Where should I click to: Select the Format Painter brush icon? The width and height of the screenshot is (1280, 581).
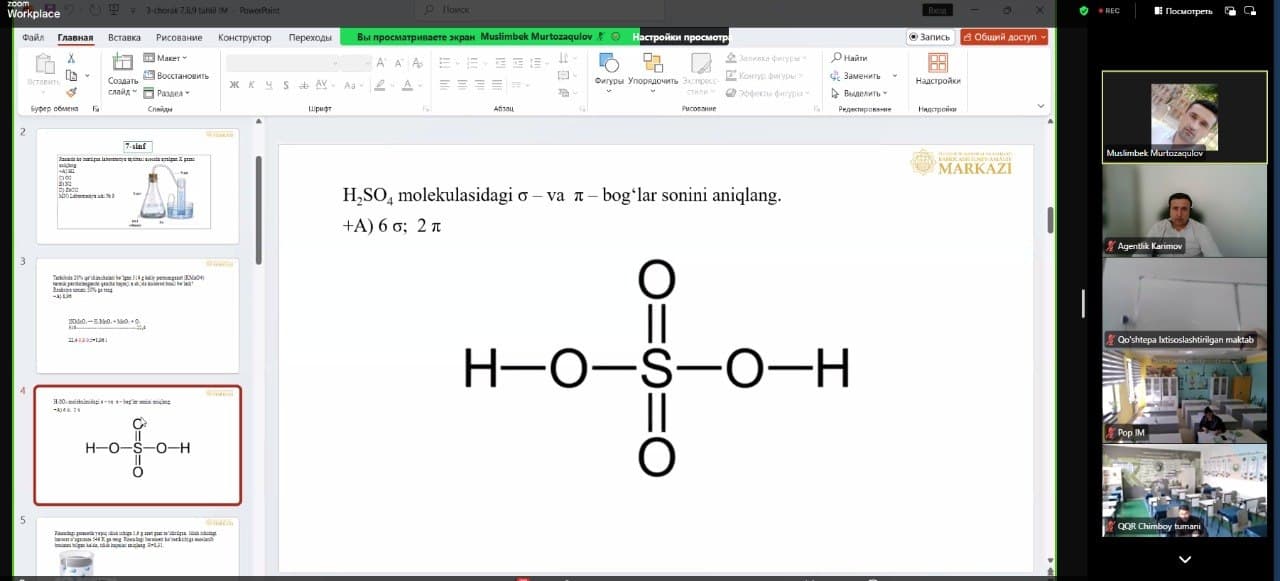point(71,92)
